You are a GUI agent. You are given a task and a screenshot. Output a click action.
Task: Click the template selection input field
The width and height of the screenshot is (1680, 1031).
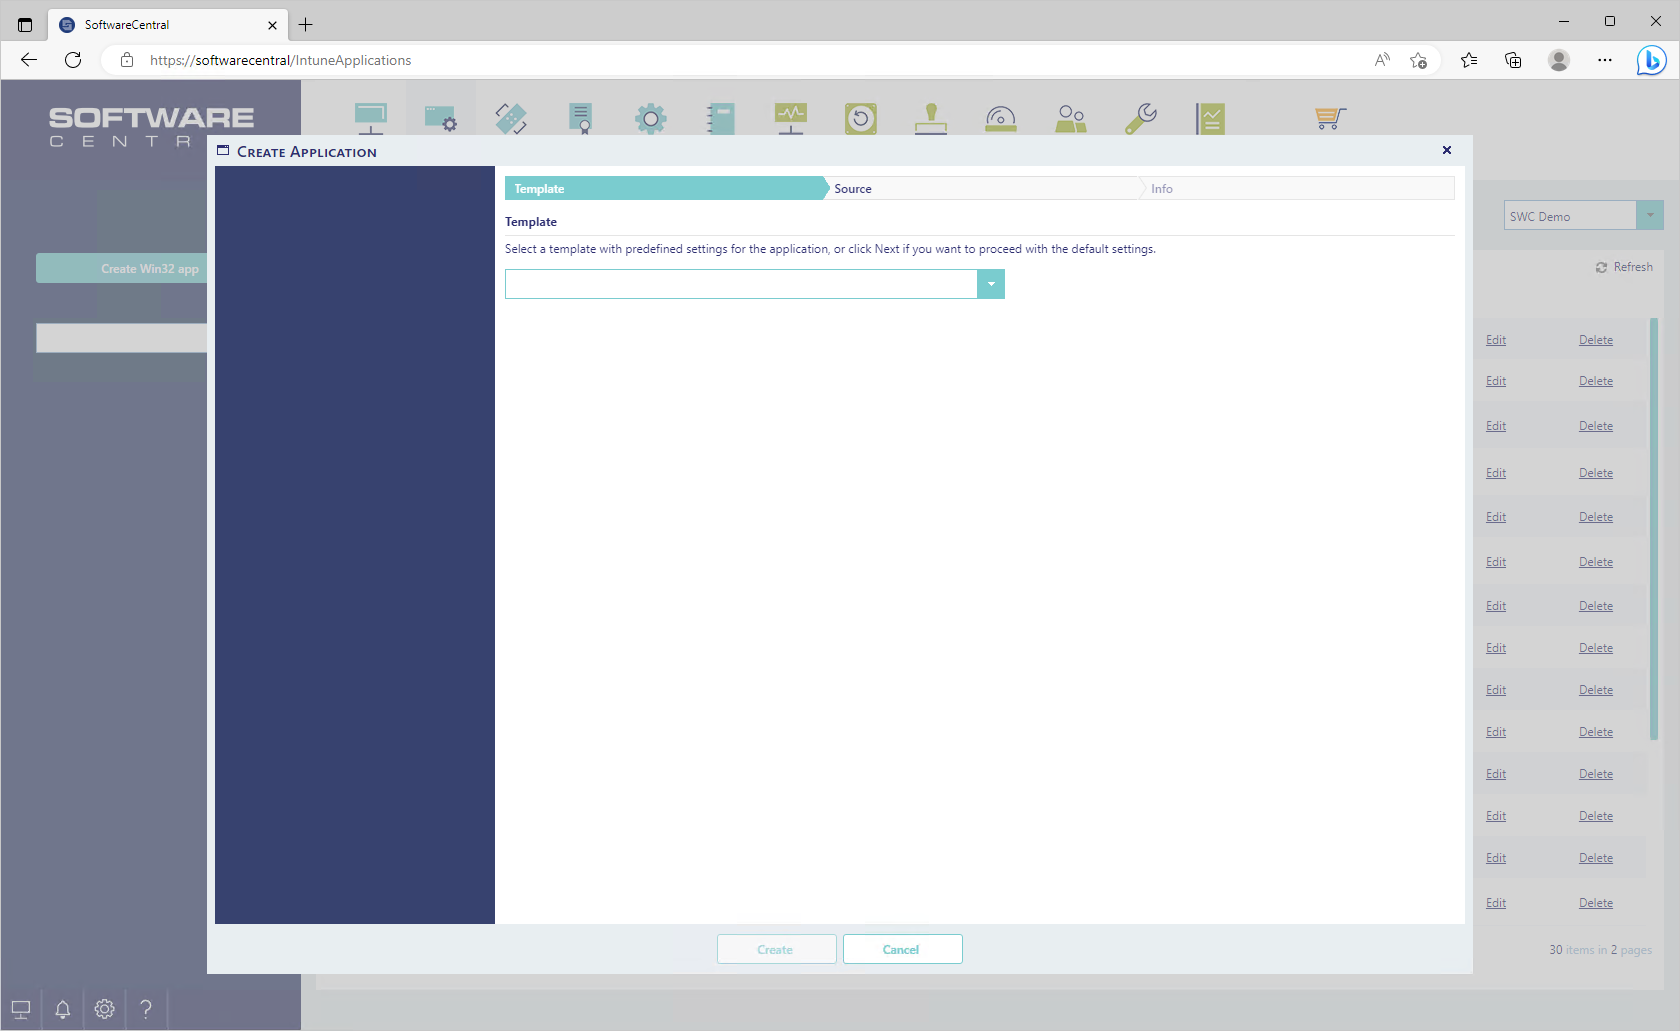pyautogui.click(x=740, y=284)
